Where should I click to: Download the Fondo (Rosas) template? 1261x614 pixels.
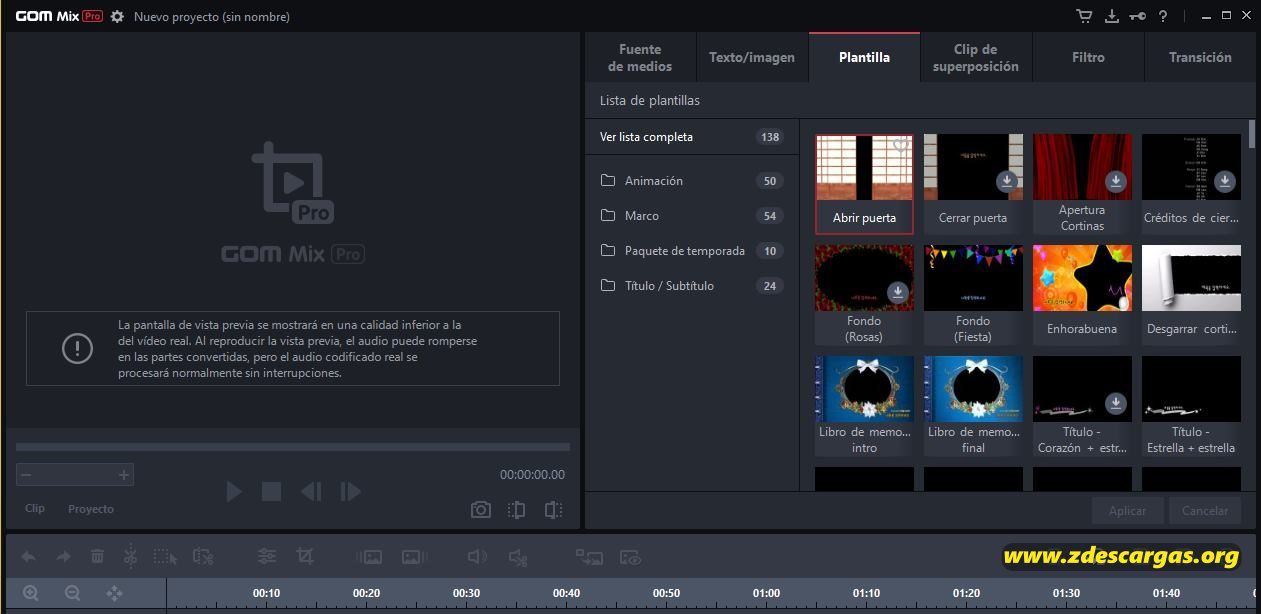(x=898, y=292)
